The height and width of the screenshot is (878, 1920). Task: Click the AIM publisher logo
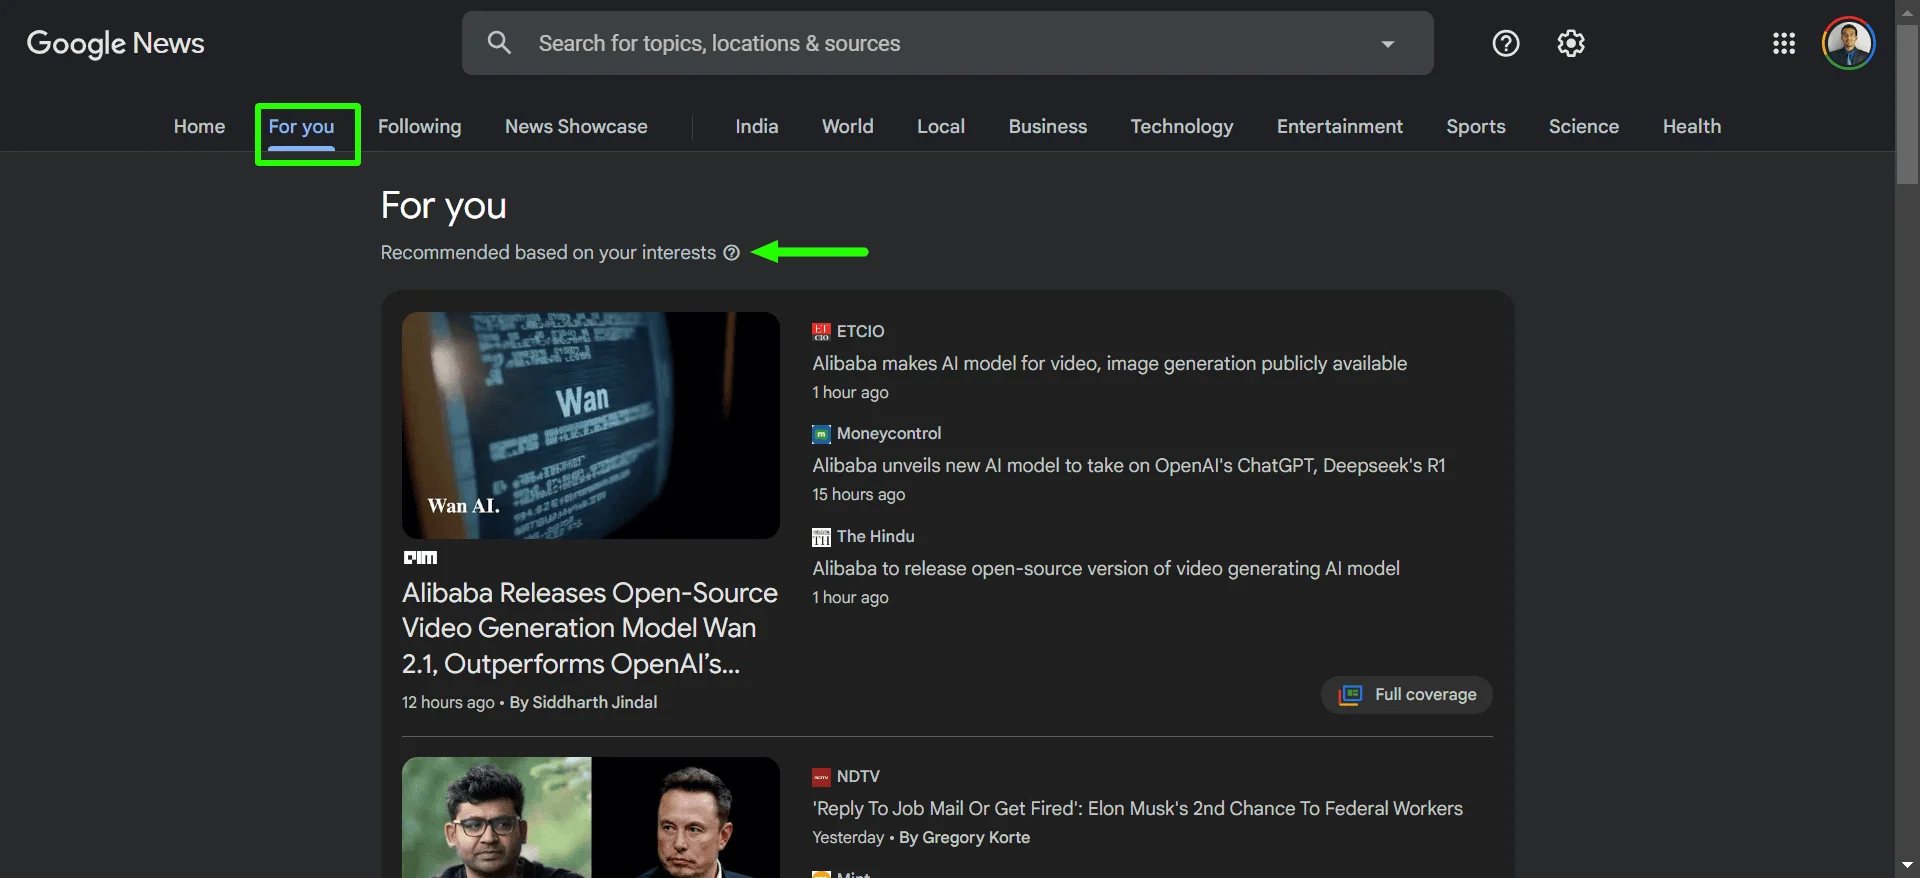(x=420, y=557)
